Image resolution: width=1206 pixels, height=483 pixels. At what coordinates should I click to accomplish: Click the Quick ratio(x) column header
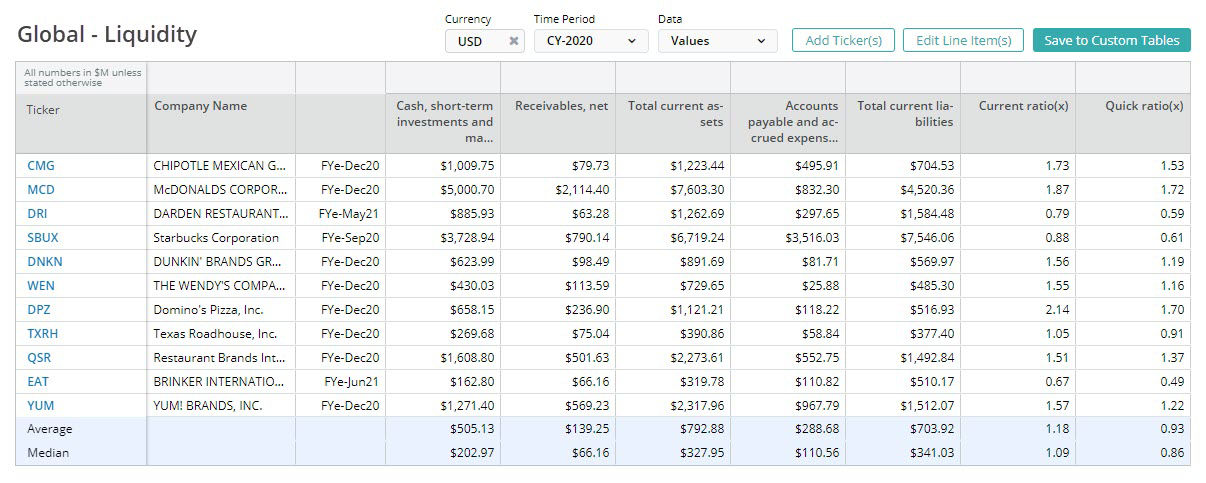[x=1133, y=122]
